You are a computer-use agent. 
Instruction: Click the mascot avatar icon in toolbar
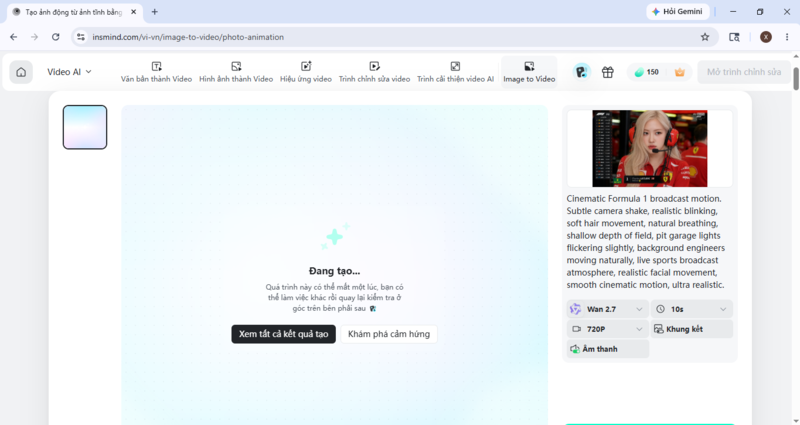pos(582,72)
